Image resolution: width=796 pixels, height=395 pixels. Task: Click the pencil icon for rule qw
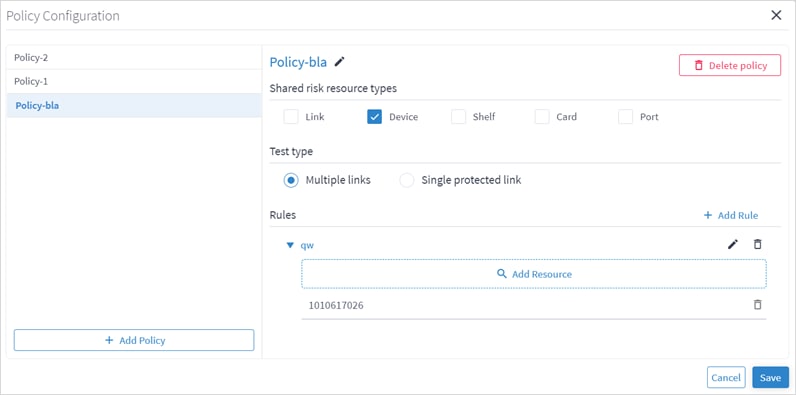point(733,245)
